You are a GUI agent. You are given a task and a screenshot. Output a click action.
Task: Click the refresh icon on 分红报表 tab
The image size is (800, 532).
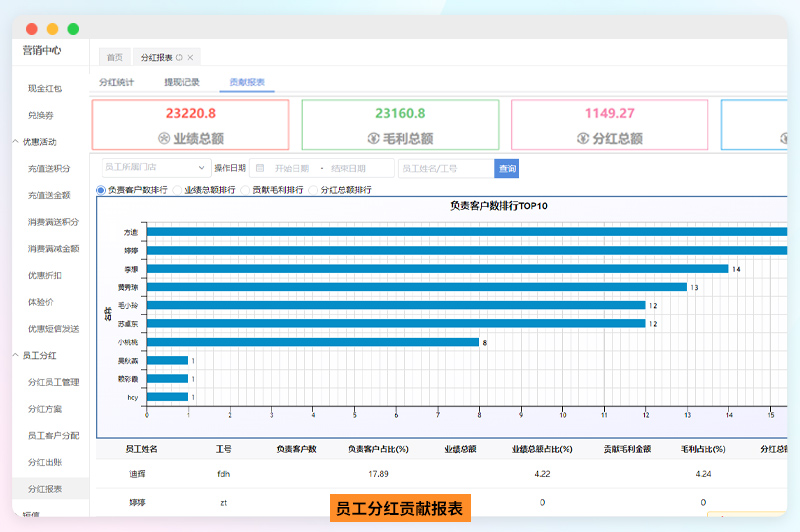(x=179, y=58)
